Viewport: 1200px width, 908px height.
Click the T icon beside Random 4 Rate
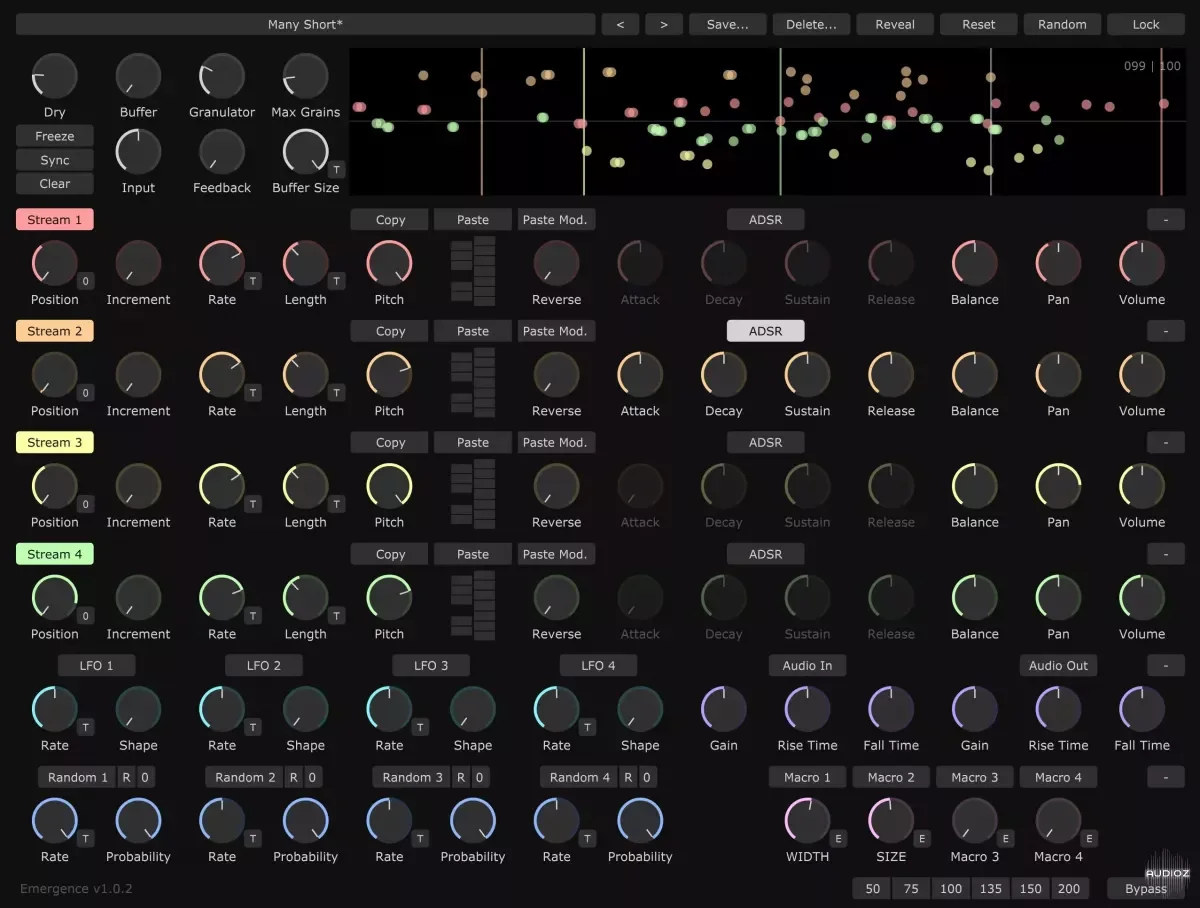pyautogui.click(x=588, y=839)
